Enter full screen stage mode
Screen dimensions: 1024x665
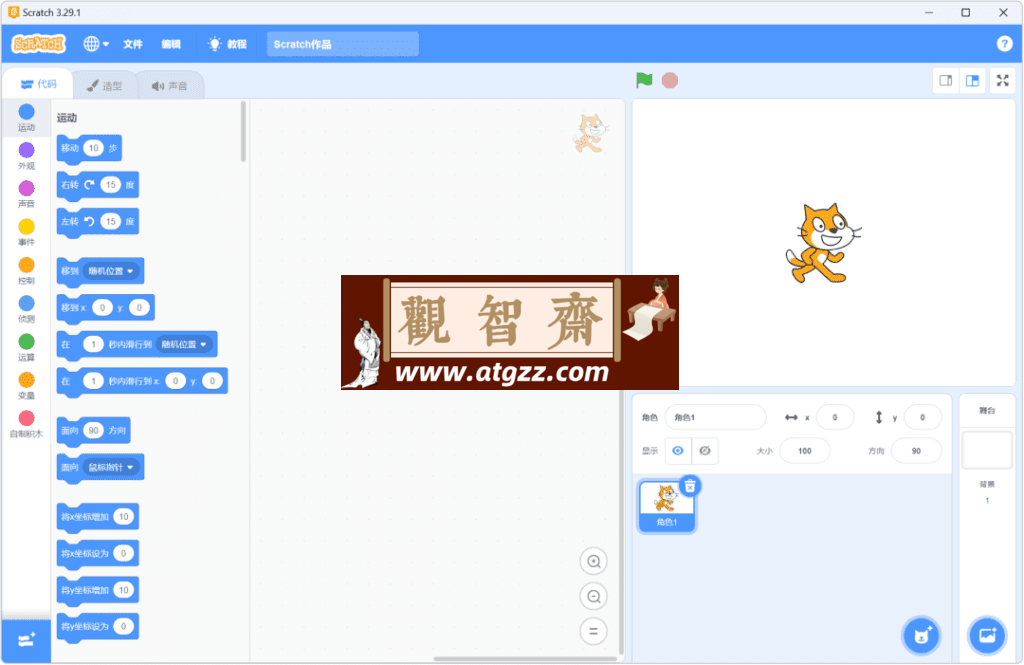pyautogui.click(x=1002, y=80)
